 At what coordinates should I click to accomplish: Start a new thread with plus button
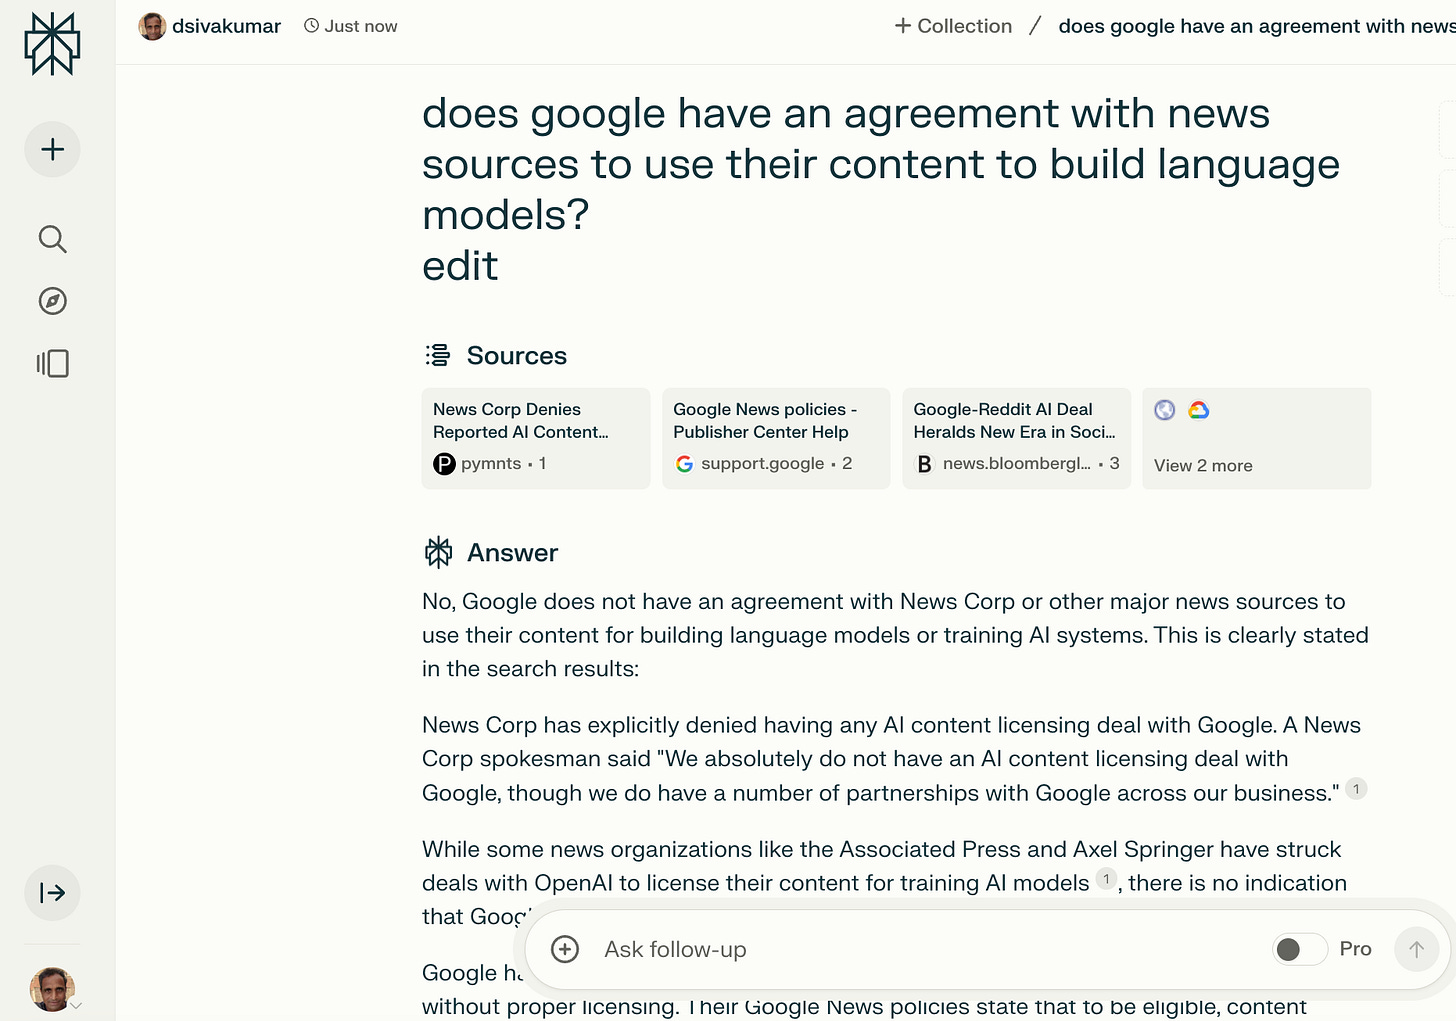pyautogui.click(x=52, y=150)
